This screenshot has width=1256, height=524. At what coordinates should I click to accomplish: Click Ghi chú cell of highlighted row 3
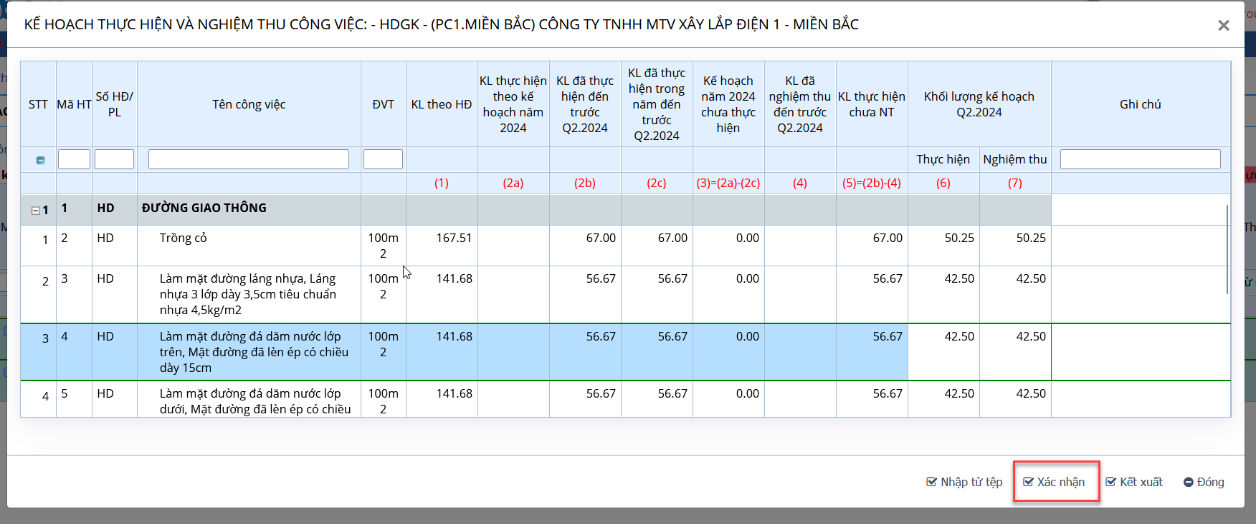click(x=1139, y=352)
